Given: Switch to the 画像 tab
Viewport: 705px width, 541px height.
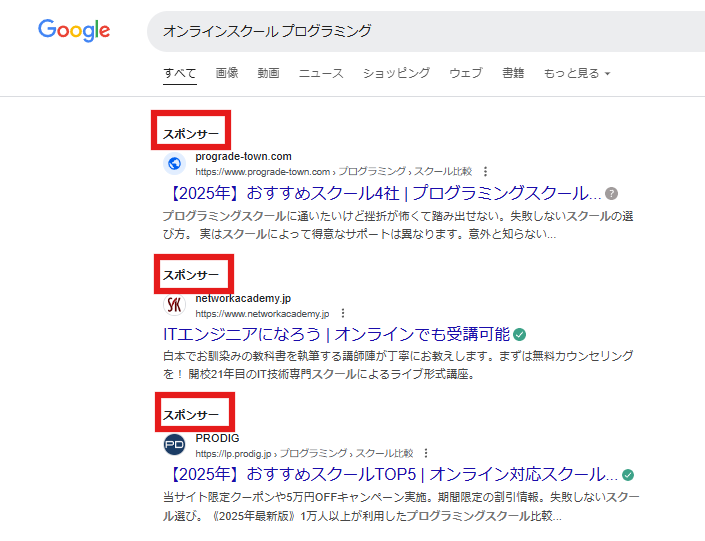Looking at the screenshot, I should click(x=227, y=73).
